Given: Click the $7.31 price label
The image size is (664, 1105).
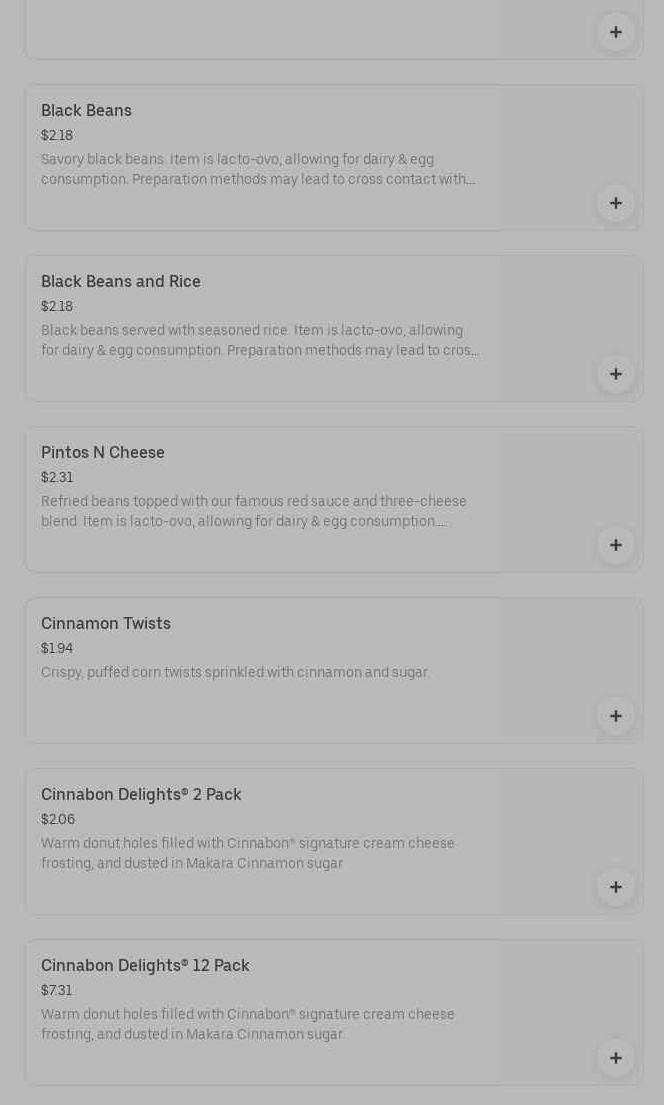Looking at the screenshot, I should [x=57, y=991].
